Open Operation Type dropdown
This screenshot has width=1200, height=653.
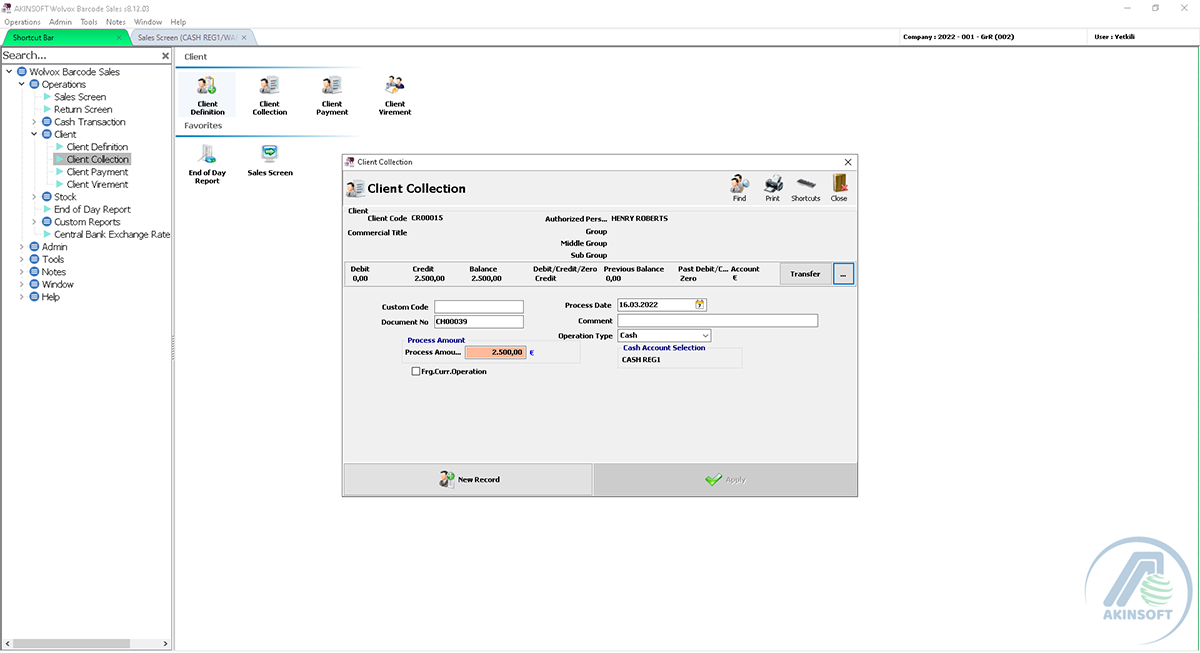705,335
